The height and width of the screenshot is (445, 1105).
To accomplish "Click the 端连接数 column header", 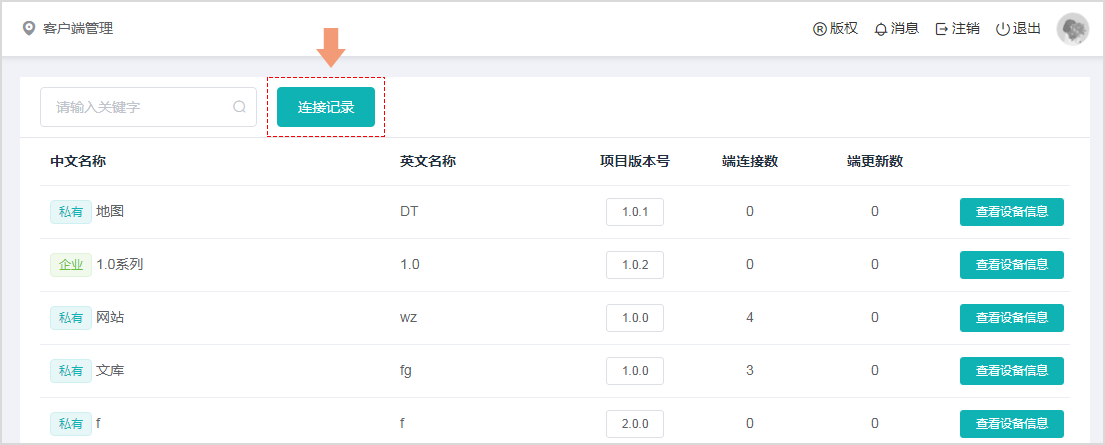I will click(x=750, y=161).
